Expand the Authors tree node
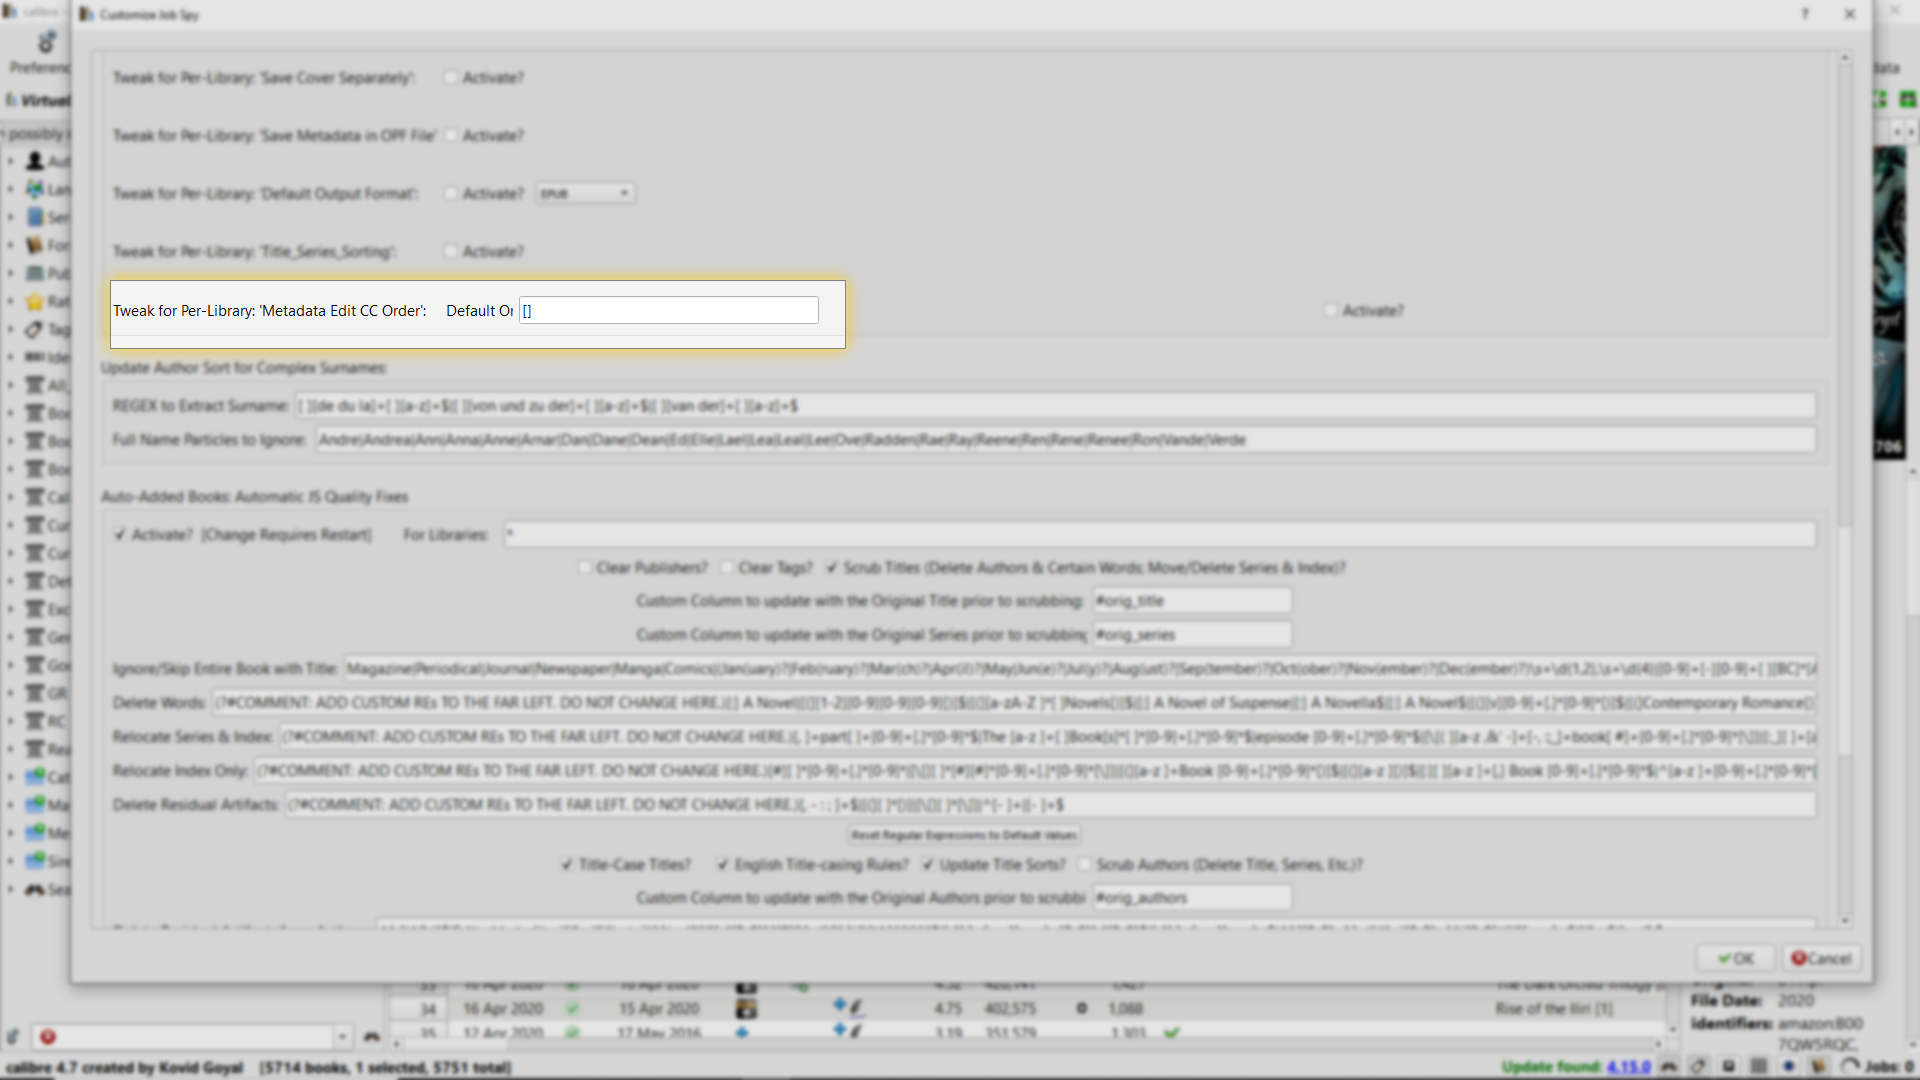This screenshot has width=1920, height=1080. pos(11,161)
